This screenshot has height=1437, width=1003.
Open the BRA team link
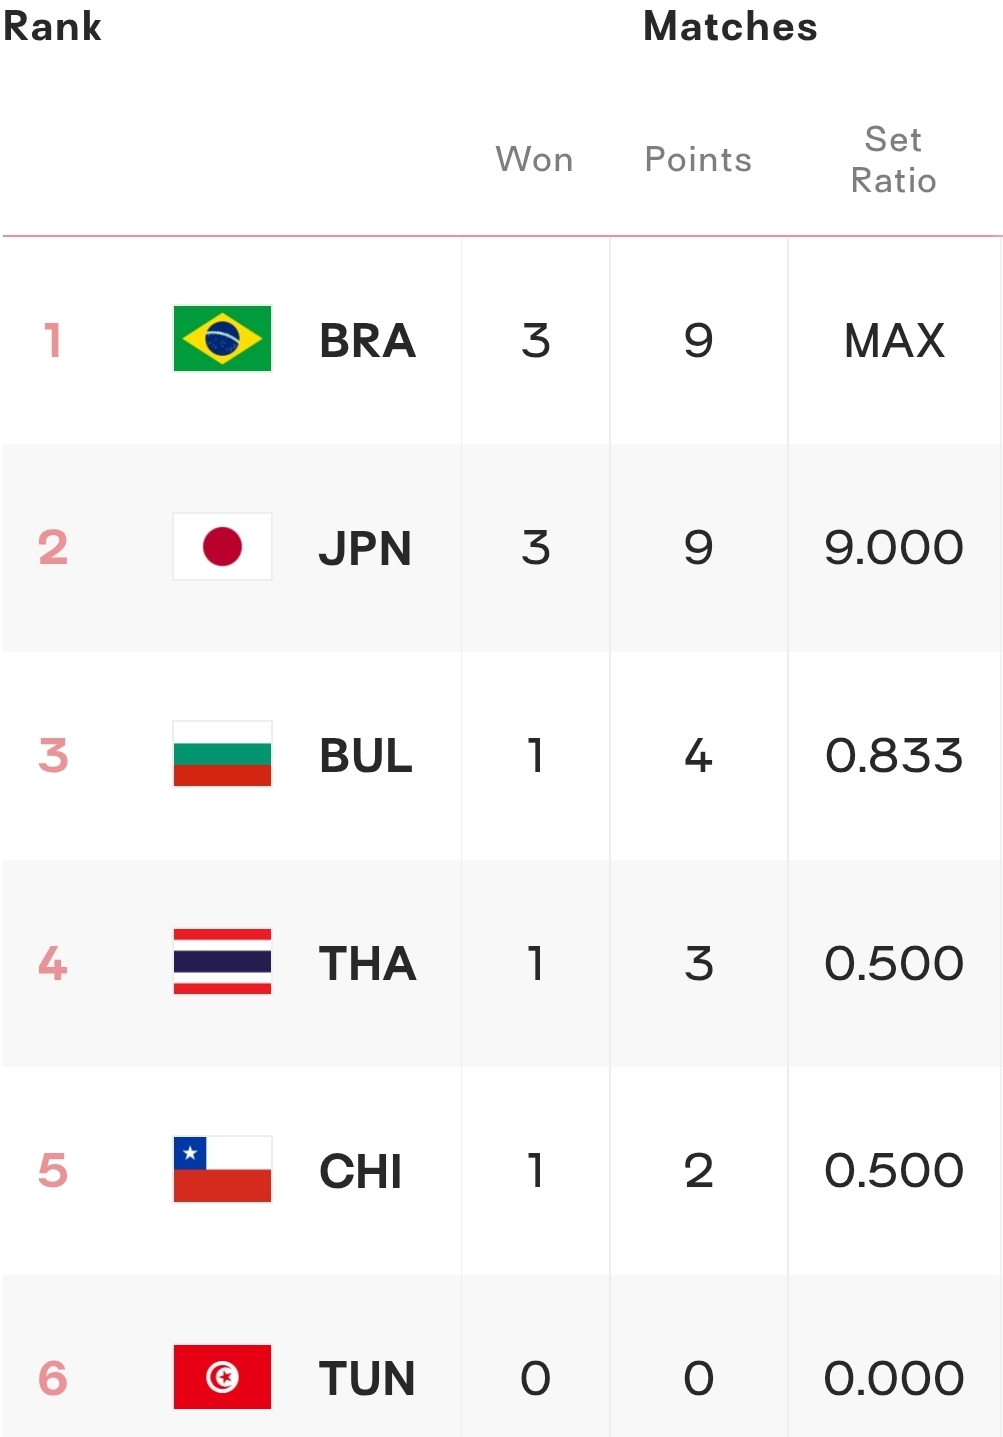(x=367, y=341)
